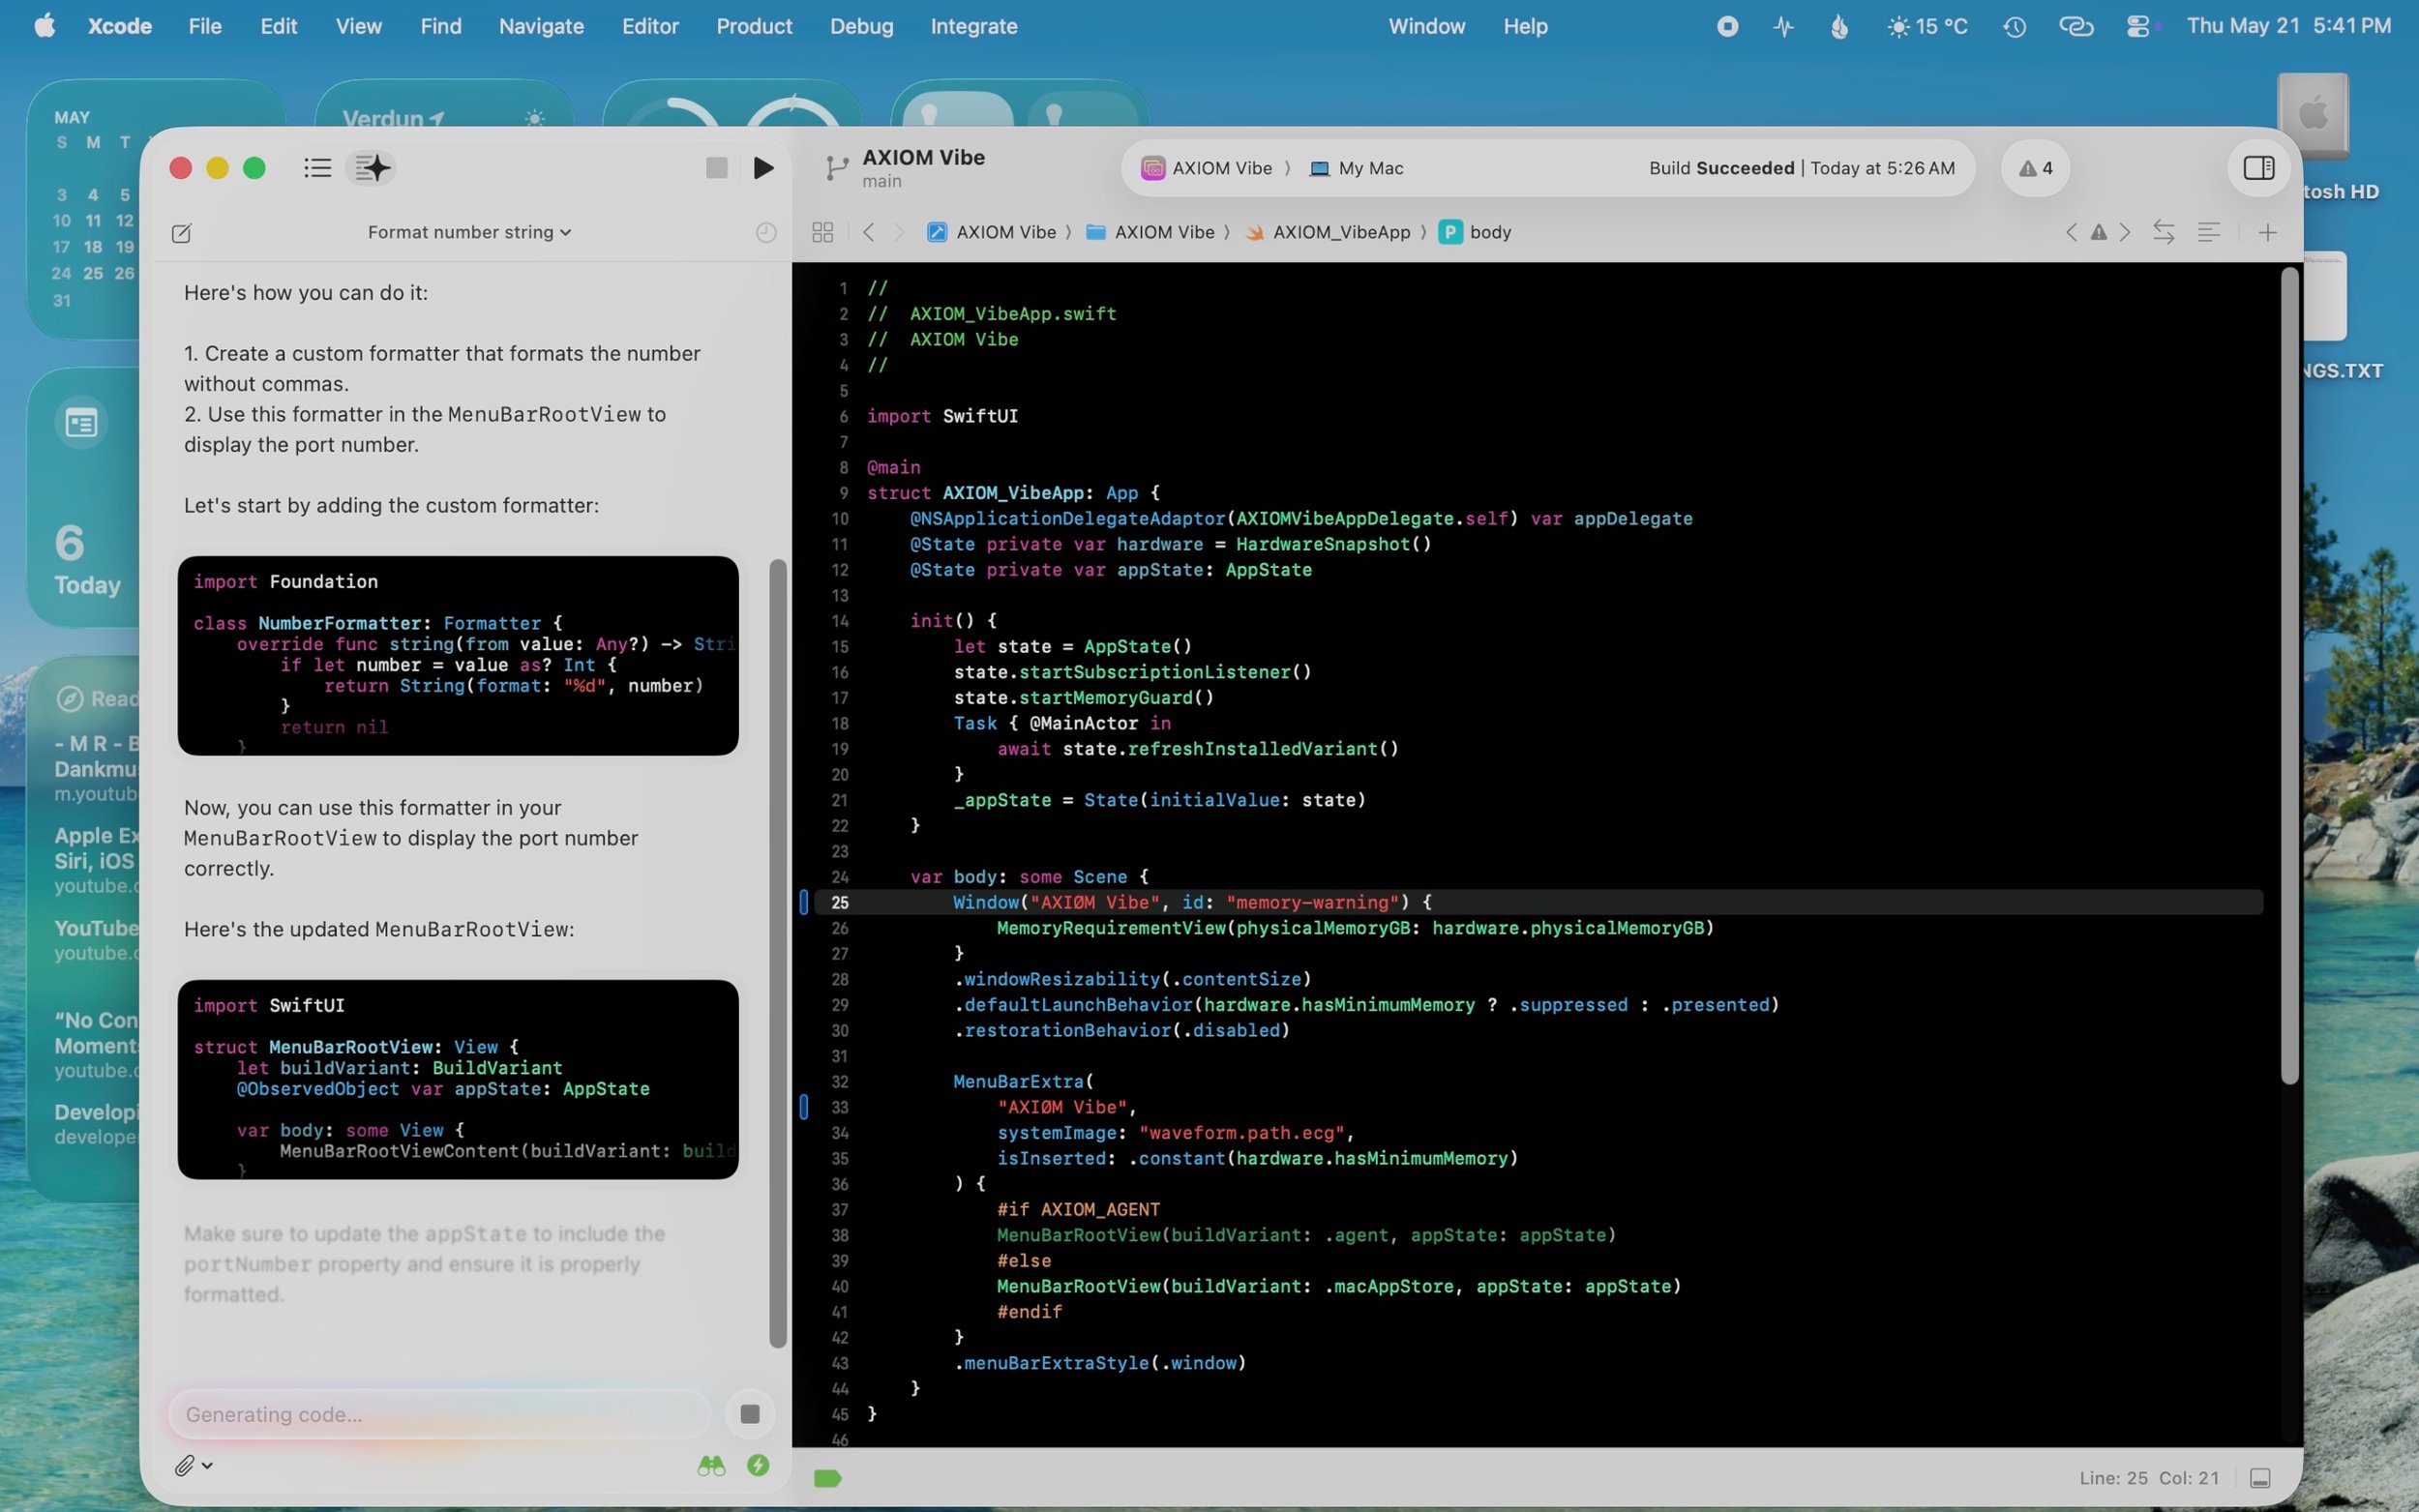Open the Apple menu

pos(45,26)
